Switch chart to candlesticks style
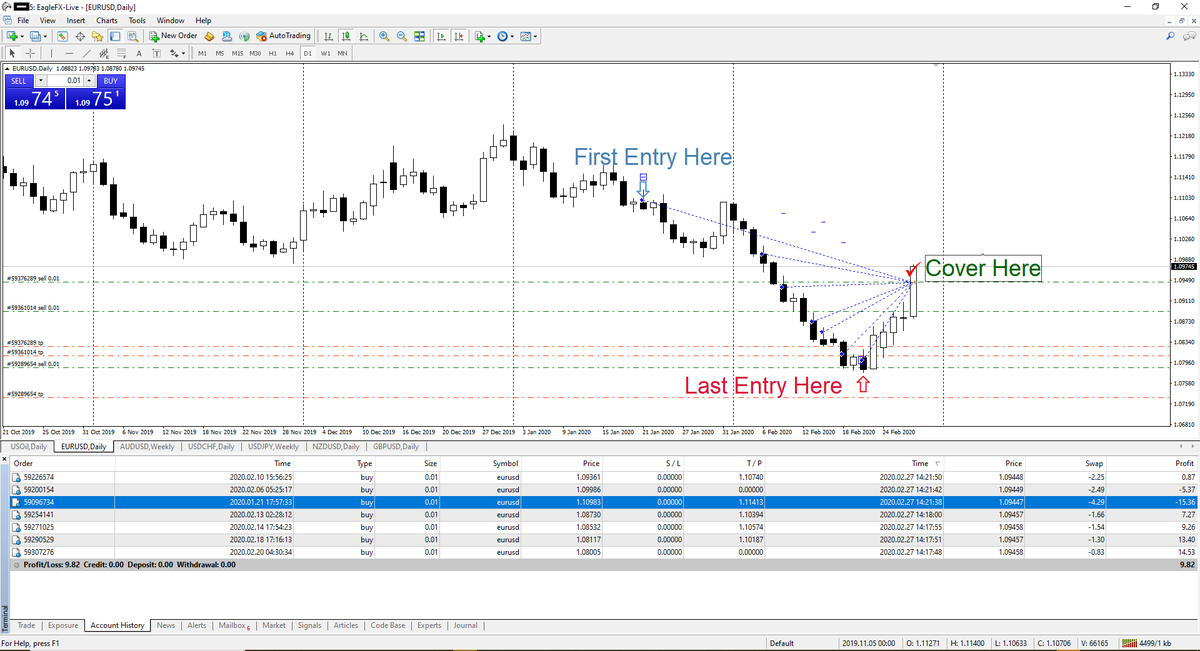This screenshot has width=1200, height=651. click(x=345, y=36)
